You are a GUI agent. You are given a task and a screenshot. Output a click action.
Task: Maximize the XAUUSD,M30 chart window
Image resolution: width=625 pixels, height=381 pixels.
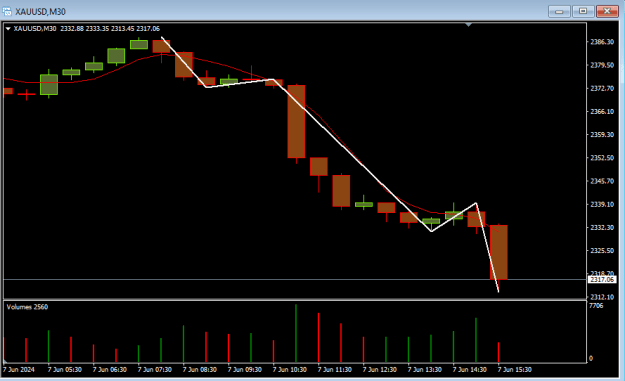coord(583,11)
